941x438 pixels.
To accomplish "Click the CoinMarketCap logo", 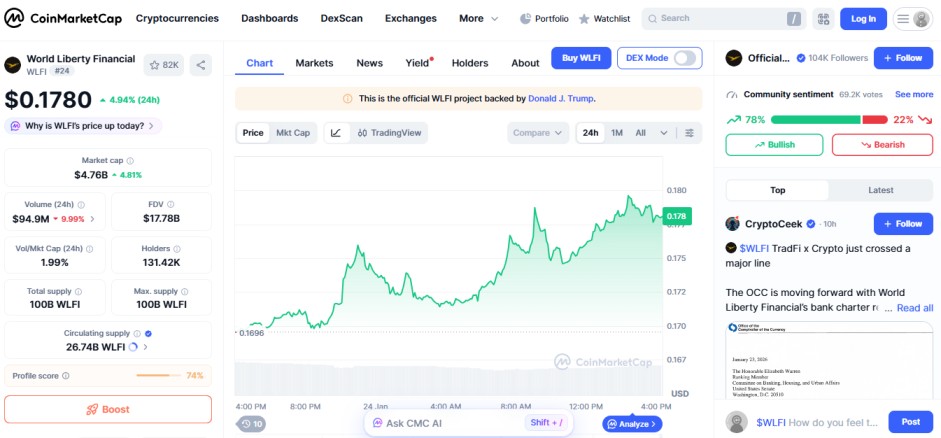I will (x=63, y=19).
